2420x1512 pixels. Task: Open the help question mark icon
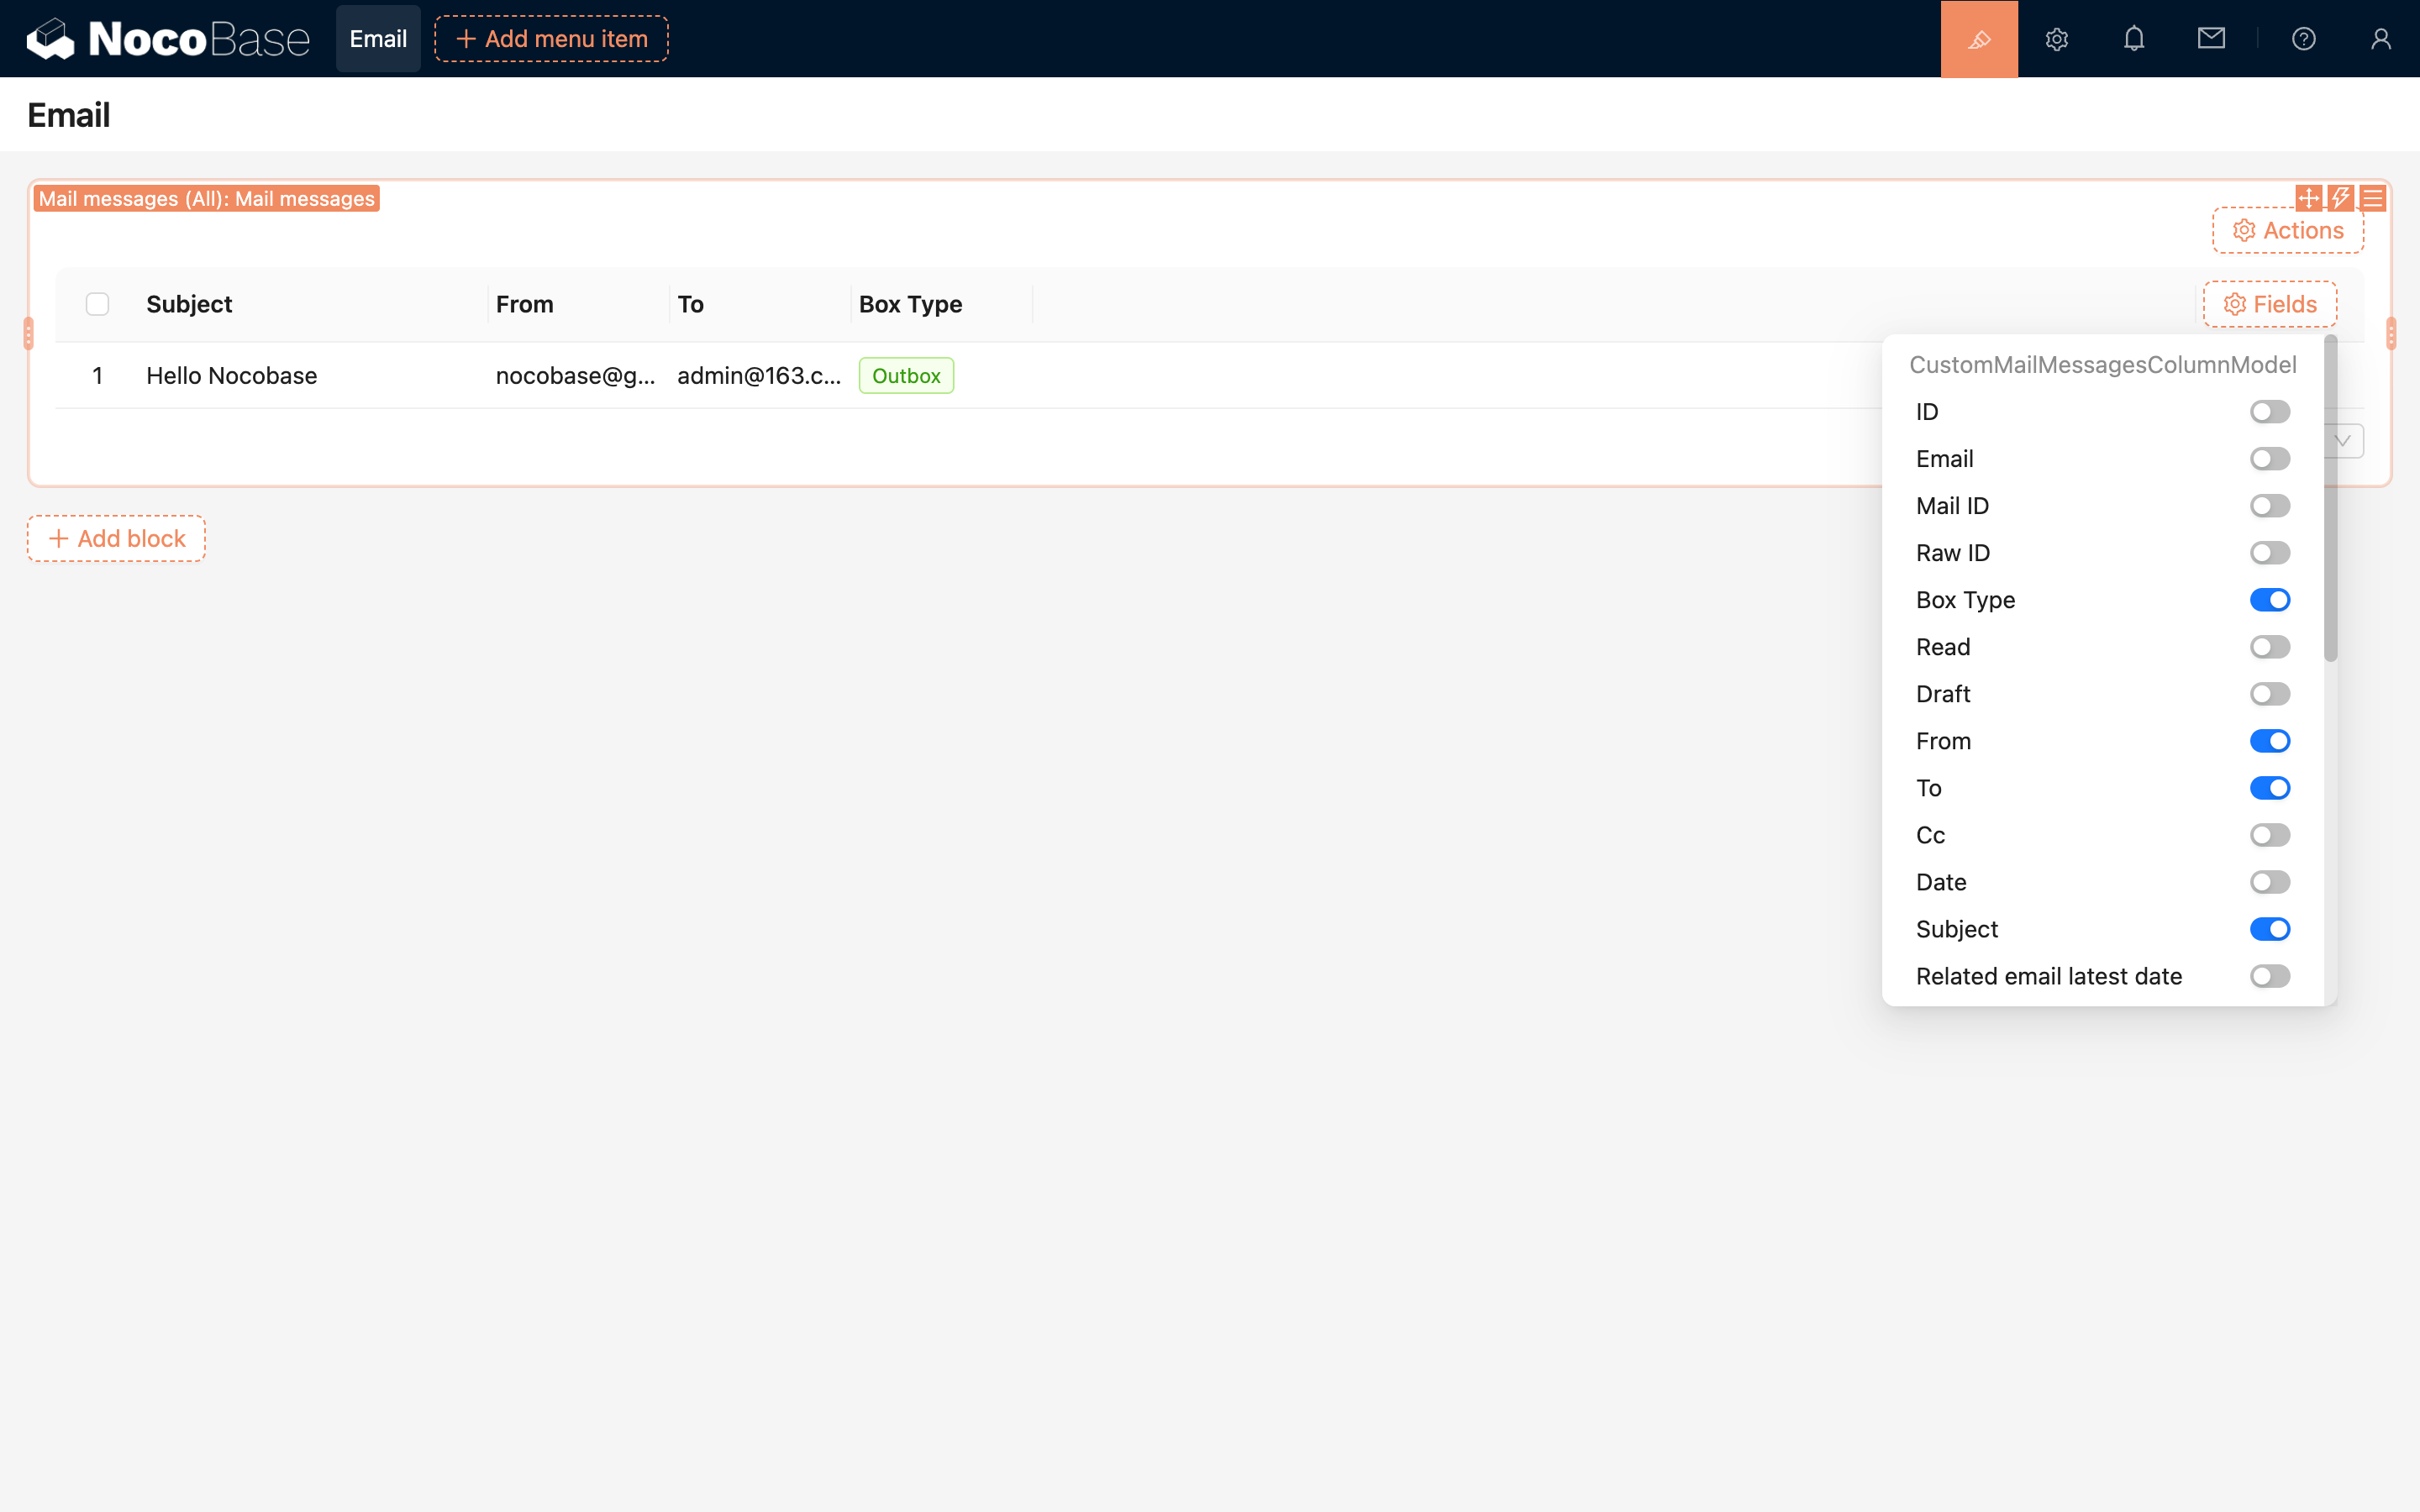pos(2303,39)
